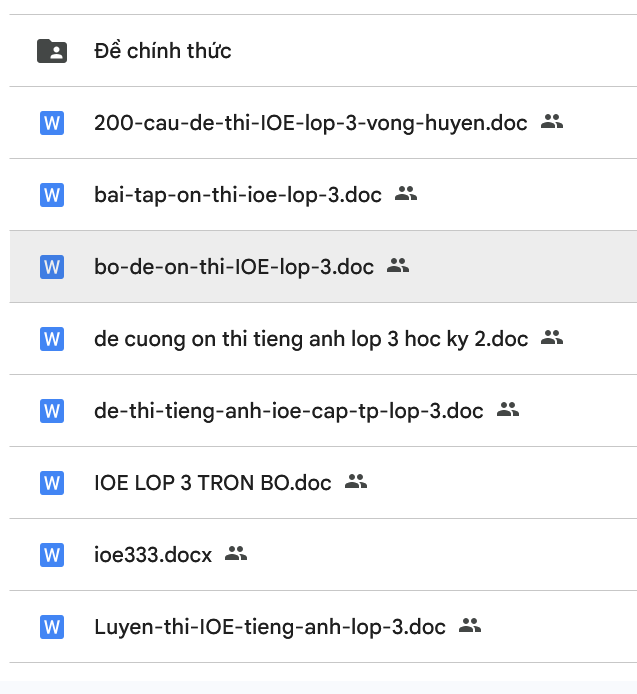637x694 pixels.
Task: Click shared icon beside bo-de-on-thi-IOE-lop-3.doc
Action: (398, 266)
